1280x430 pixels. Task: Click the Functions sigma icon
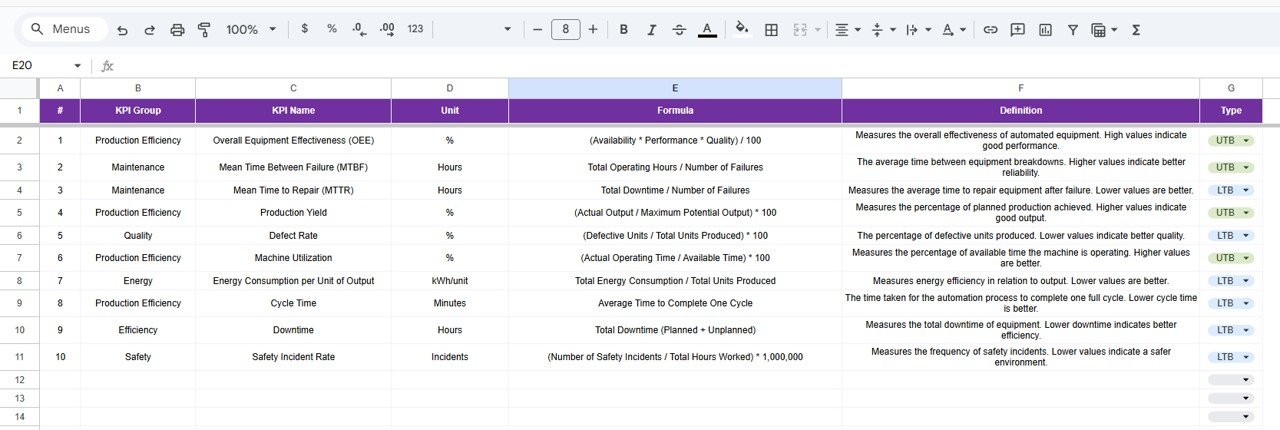1136,30
